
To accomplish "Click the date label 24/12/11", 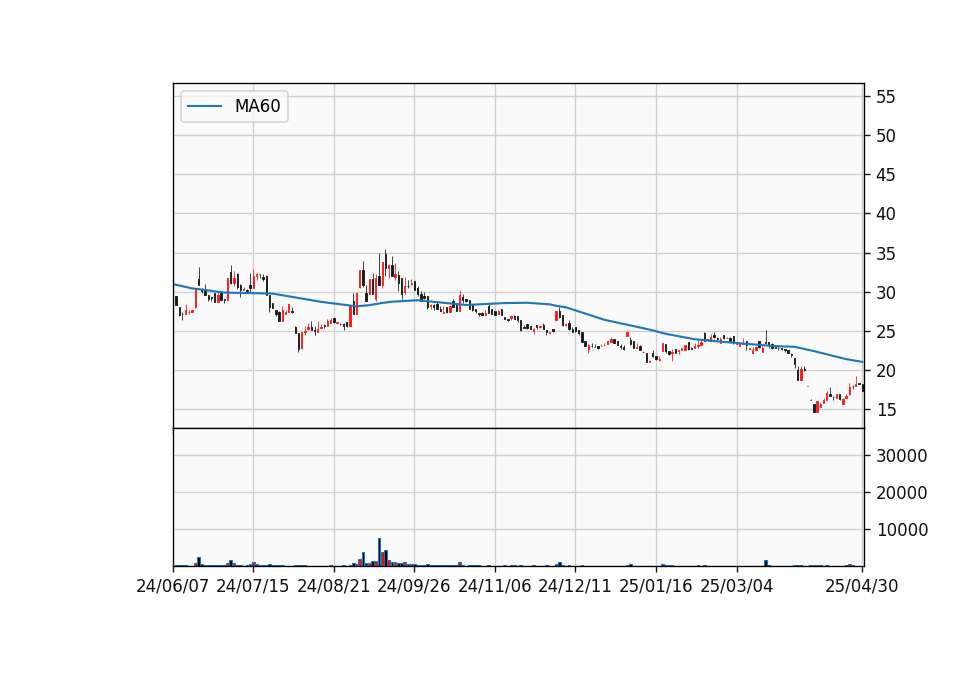I will [x=575, y=587].
